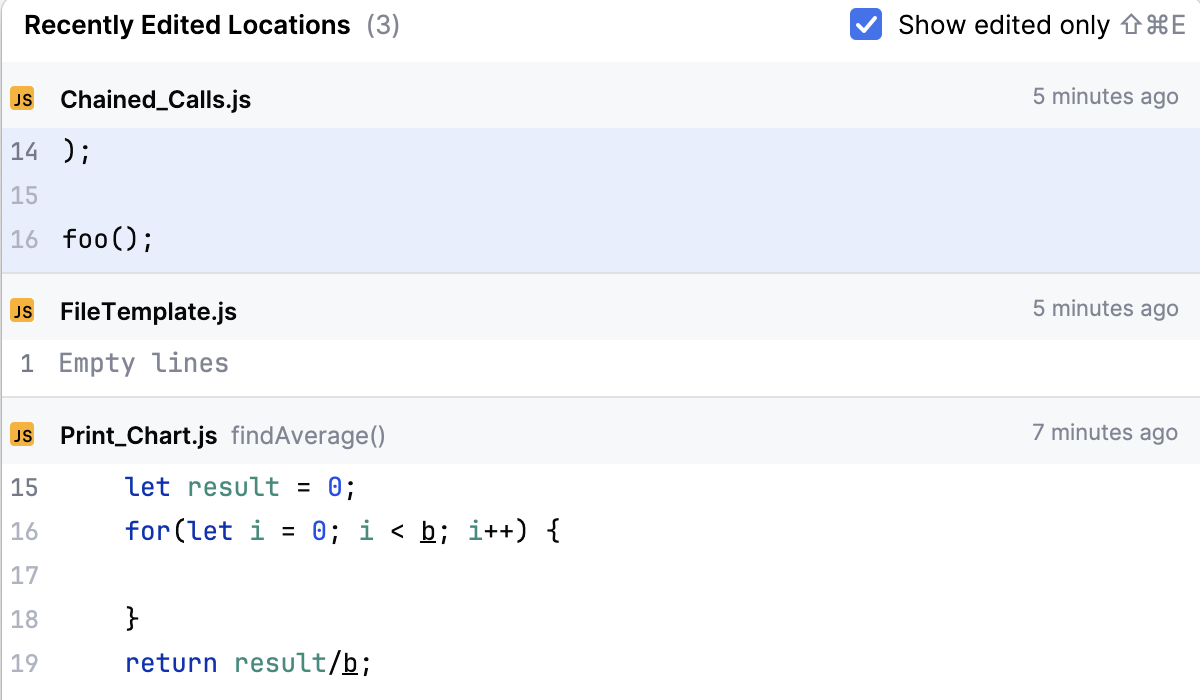Click the closing brace on line 18
The image size is (1200, 700).
tap(132, 619)
